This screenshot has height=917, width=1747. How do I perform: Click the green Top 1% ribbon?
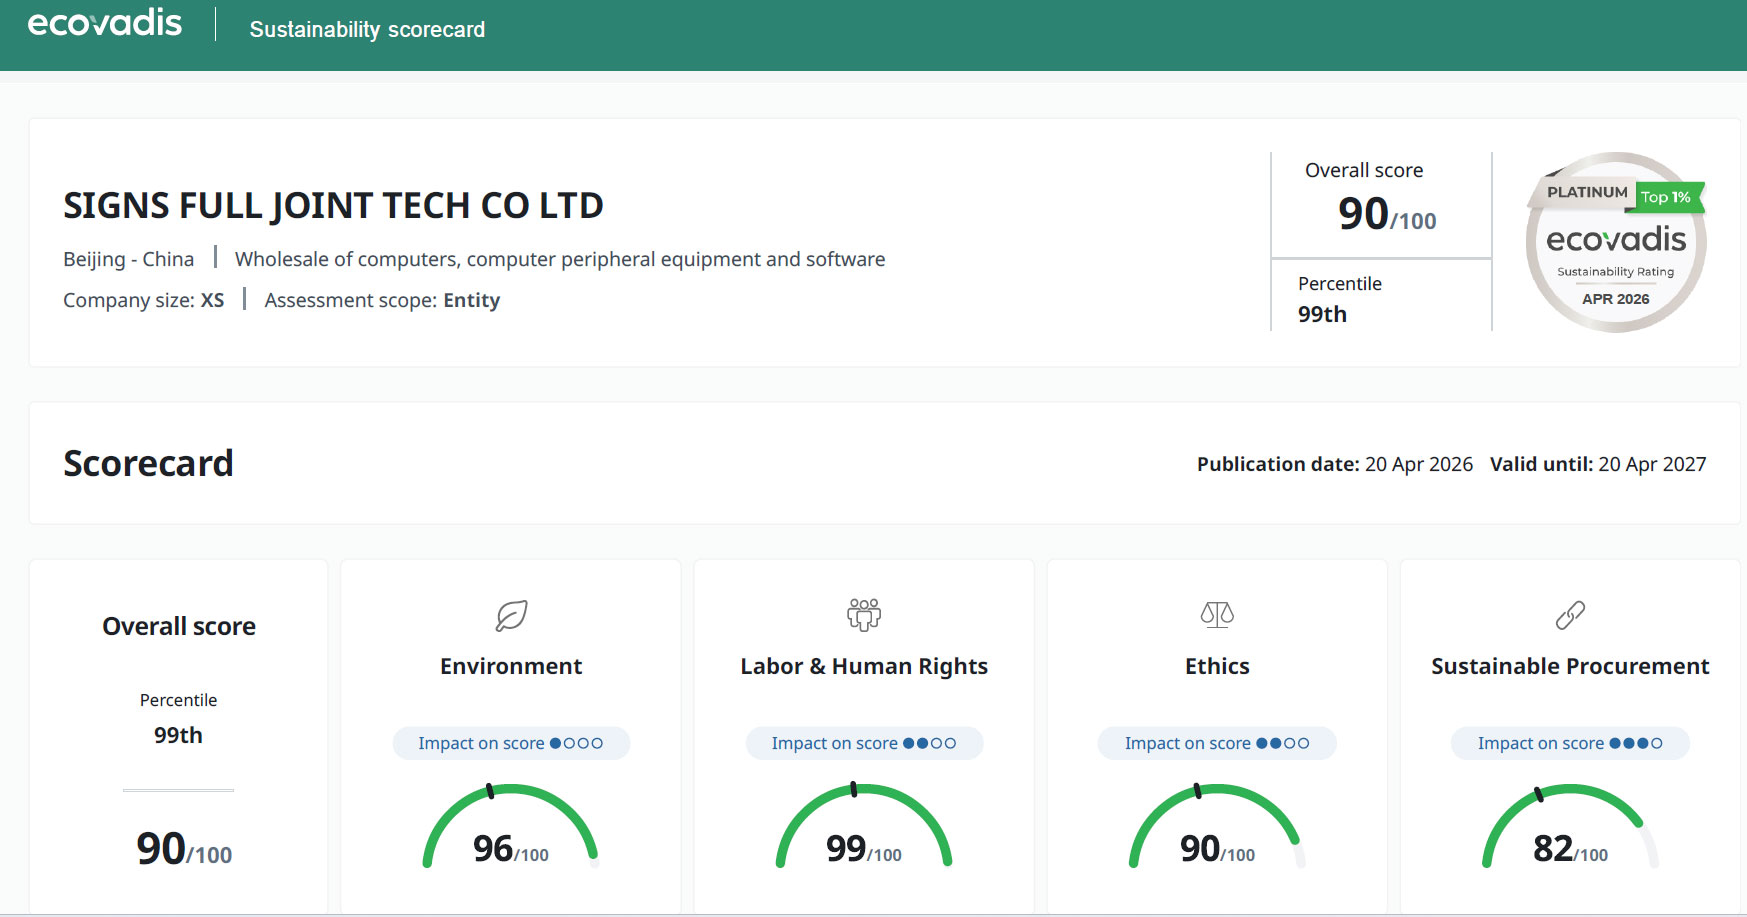tap(1670, 197)
